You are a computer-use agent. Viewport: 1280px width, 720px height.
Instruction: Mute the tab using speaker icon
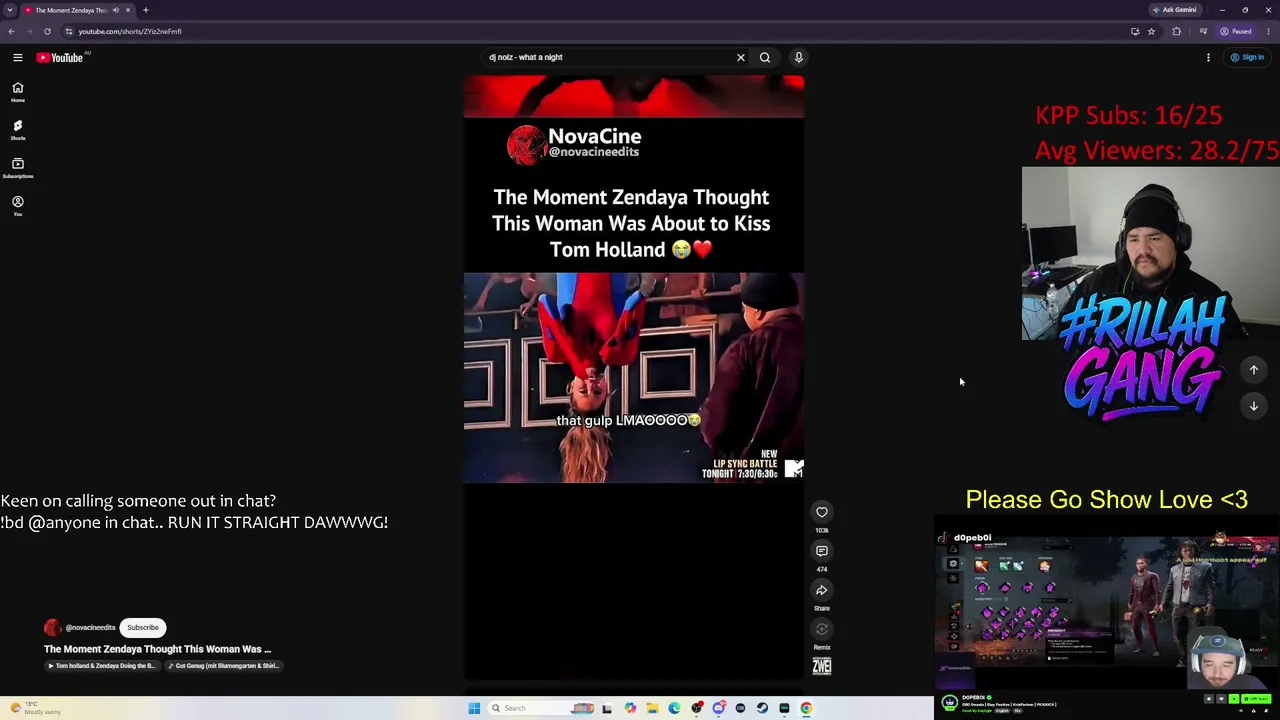click(x=116, y=10)
